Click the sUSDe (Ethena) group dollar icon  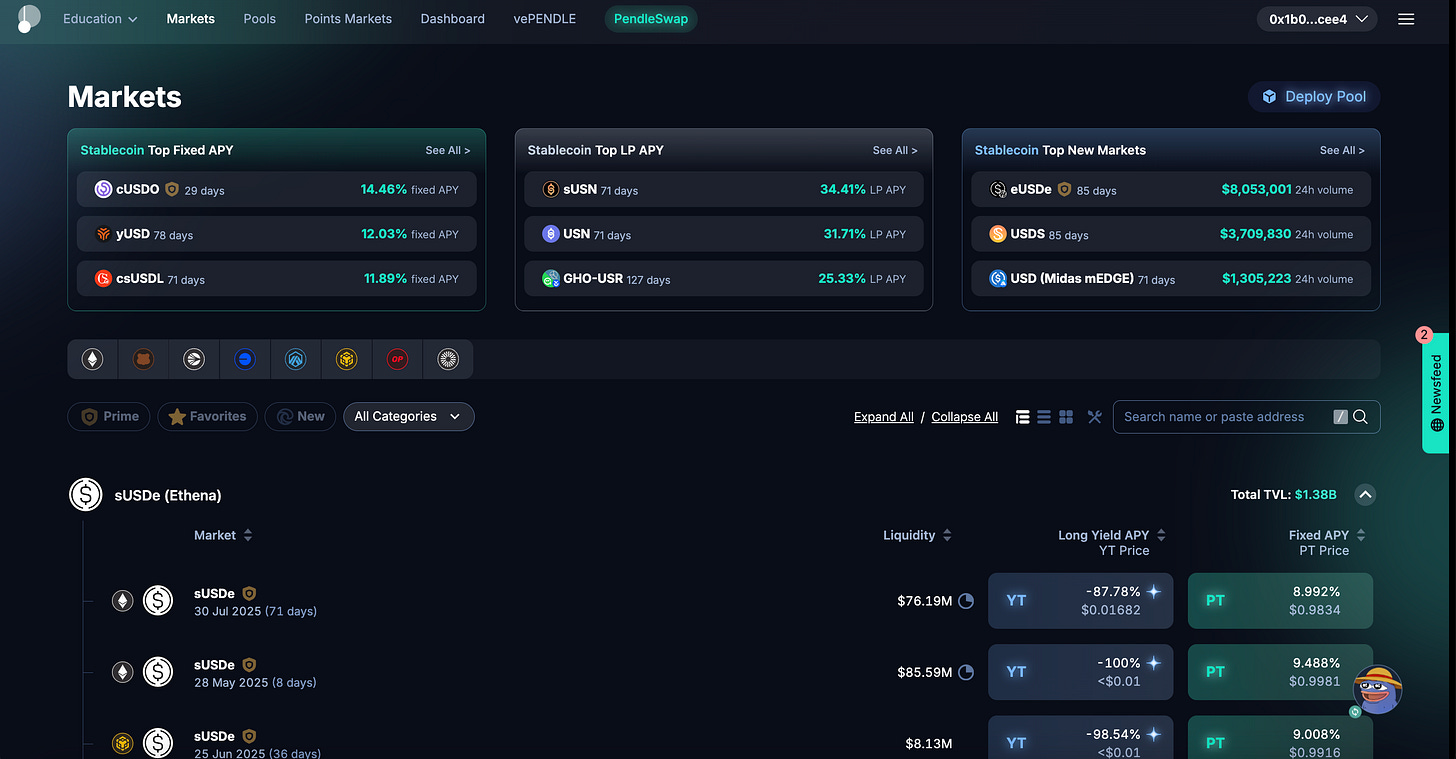(x=86, y=495)
